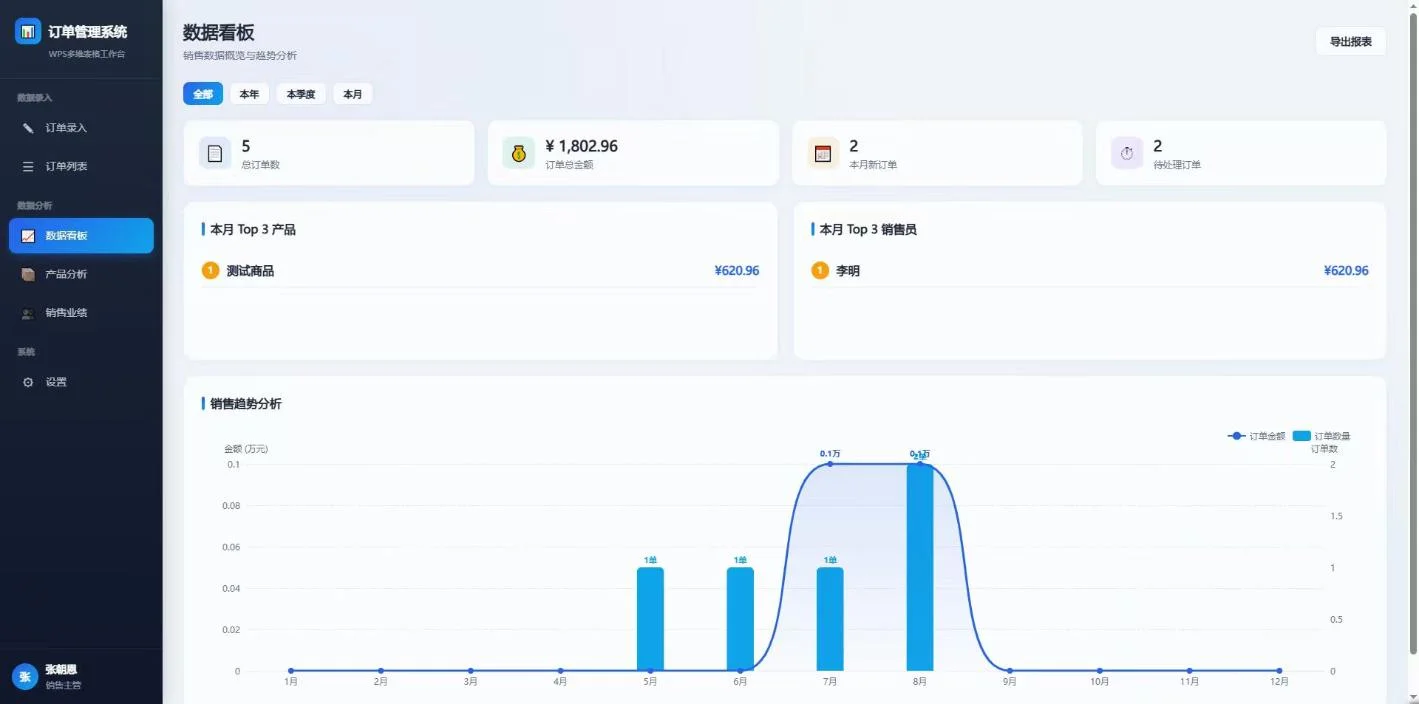Click the people icon beside 销售业绩
Viewport: 1419px width, 704px height.
coord(28,313)
